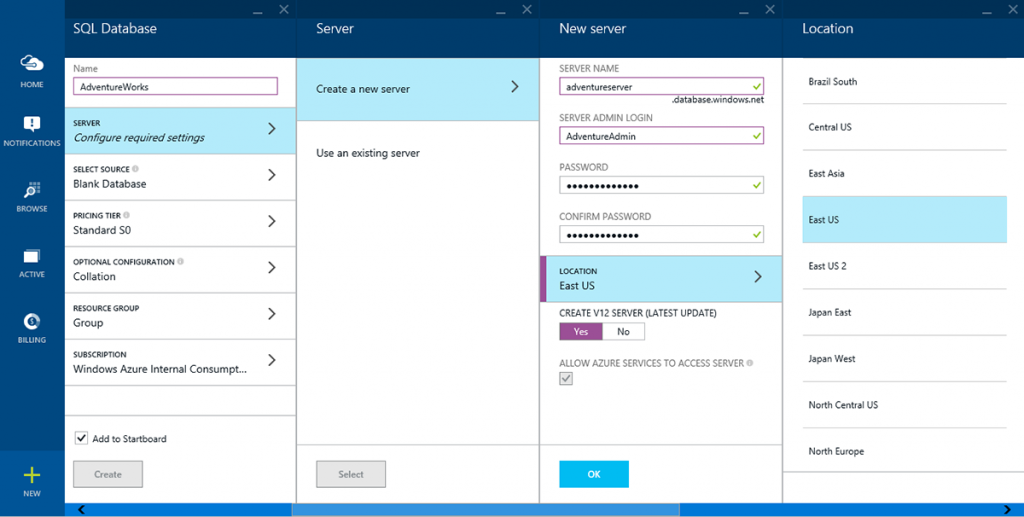This screenshot has height=517, width=1024.
Task: Expand the Pricing Tier Standard S0 row
Action: coord(180,223)
